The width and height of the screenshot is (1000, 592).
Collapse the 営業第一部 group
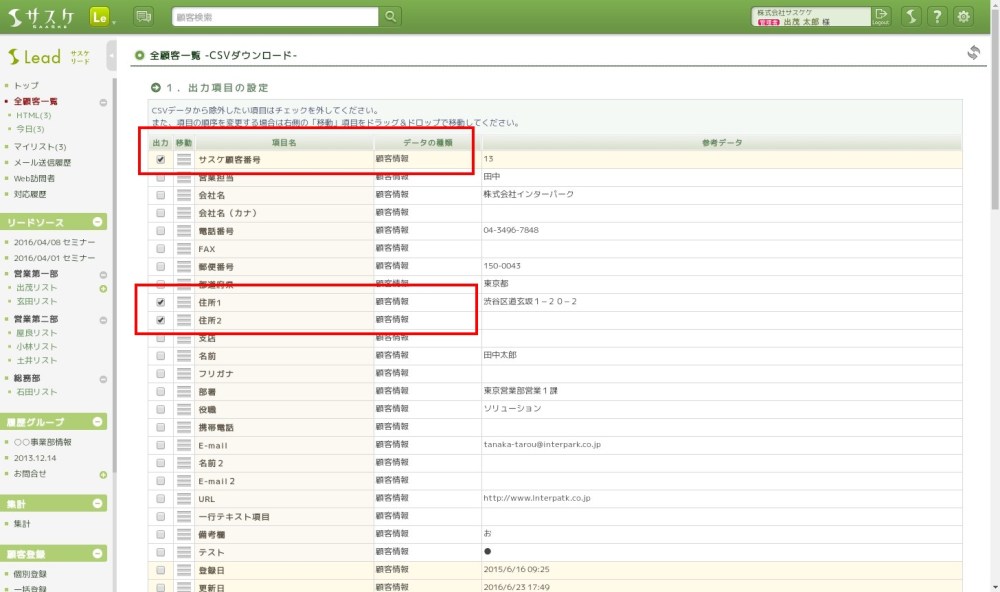[103, 274]
